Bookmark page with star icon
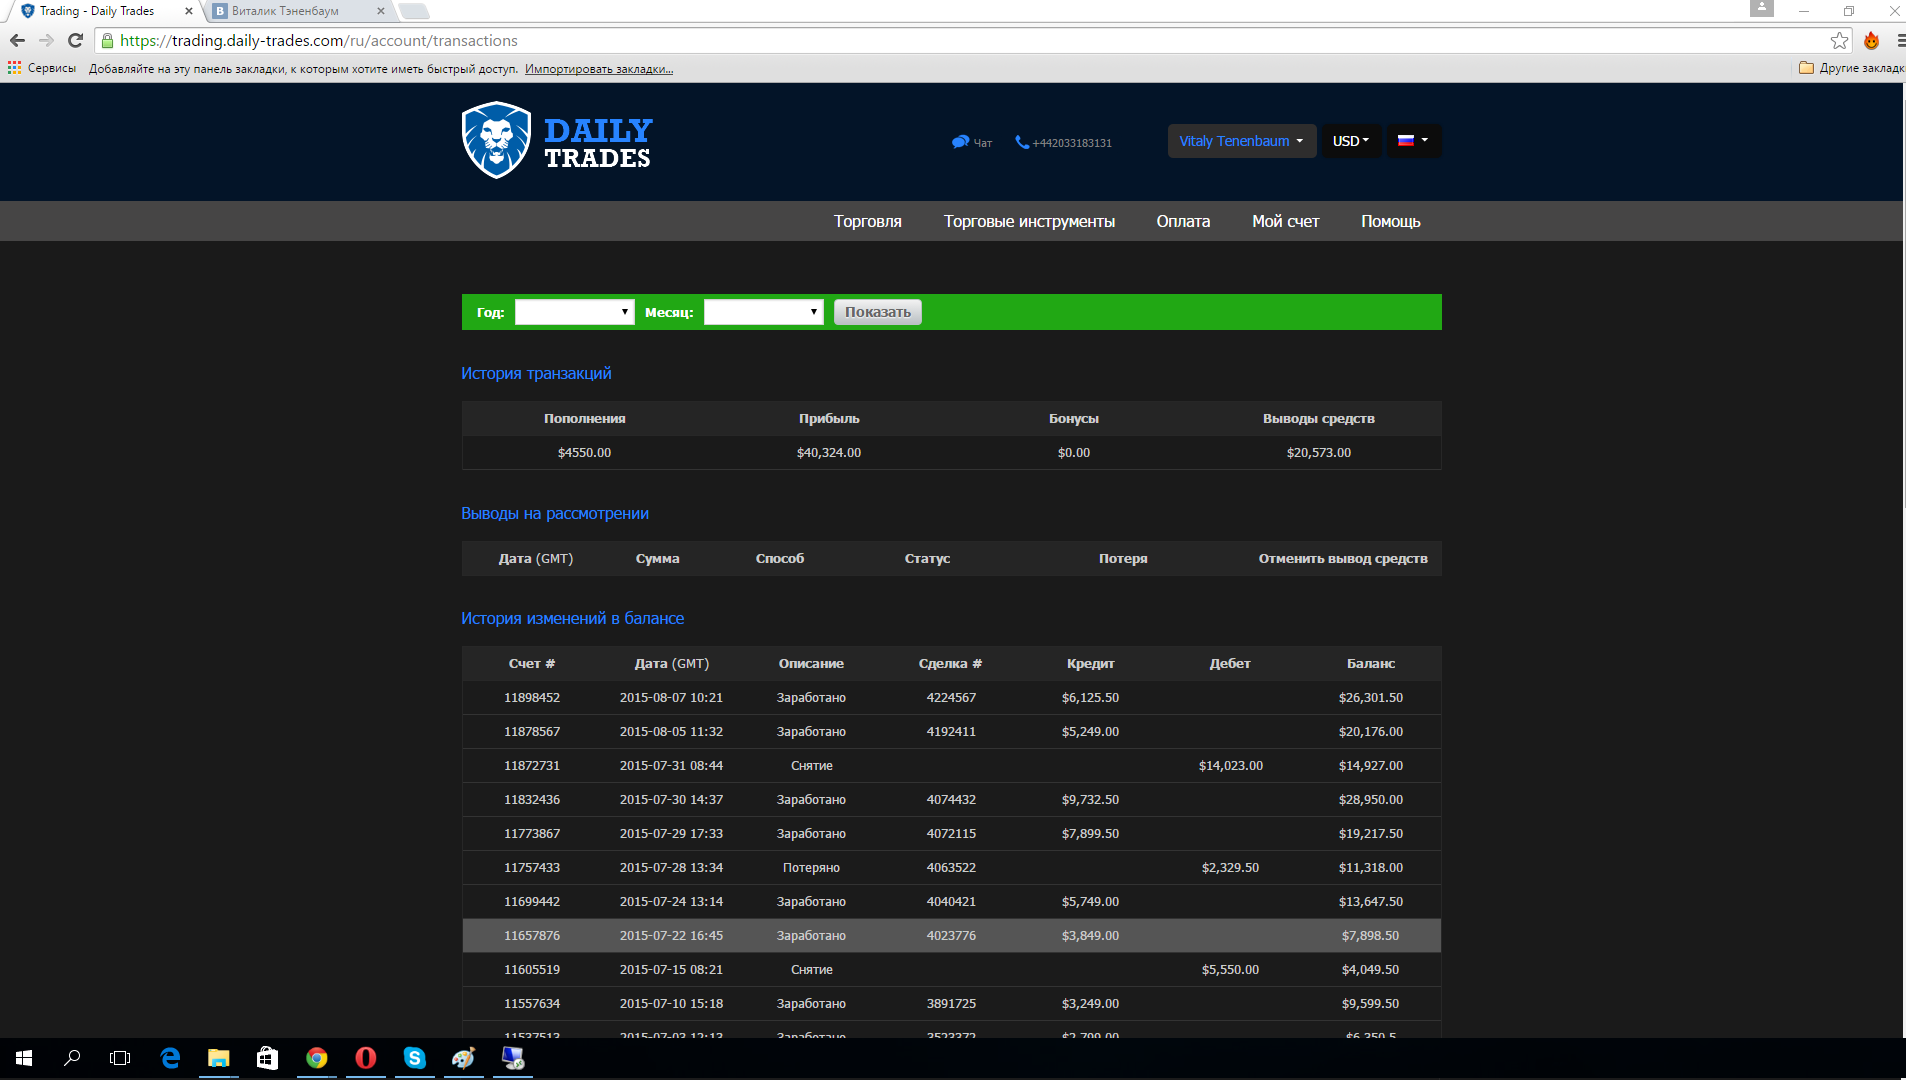1906x1086 pixels. click(x=1839, y=41)
